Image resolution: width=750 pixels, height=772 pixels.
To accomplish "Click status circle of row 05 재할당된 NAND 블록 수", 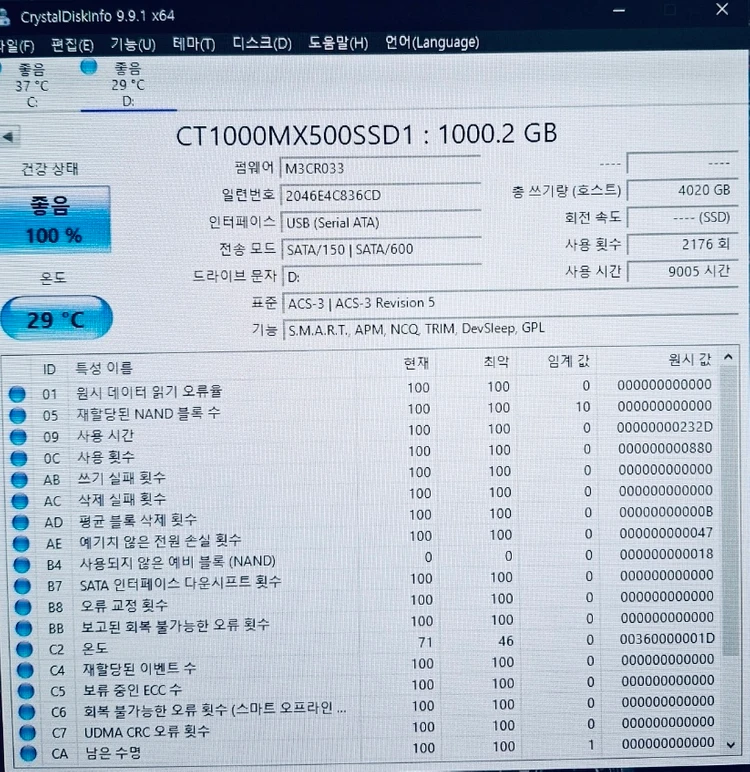I will pyautogui.click(x=17, y=416).
